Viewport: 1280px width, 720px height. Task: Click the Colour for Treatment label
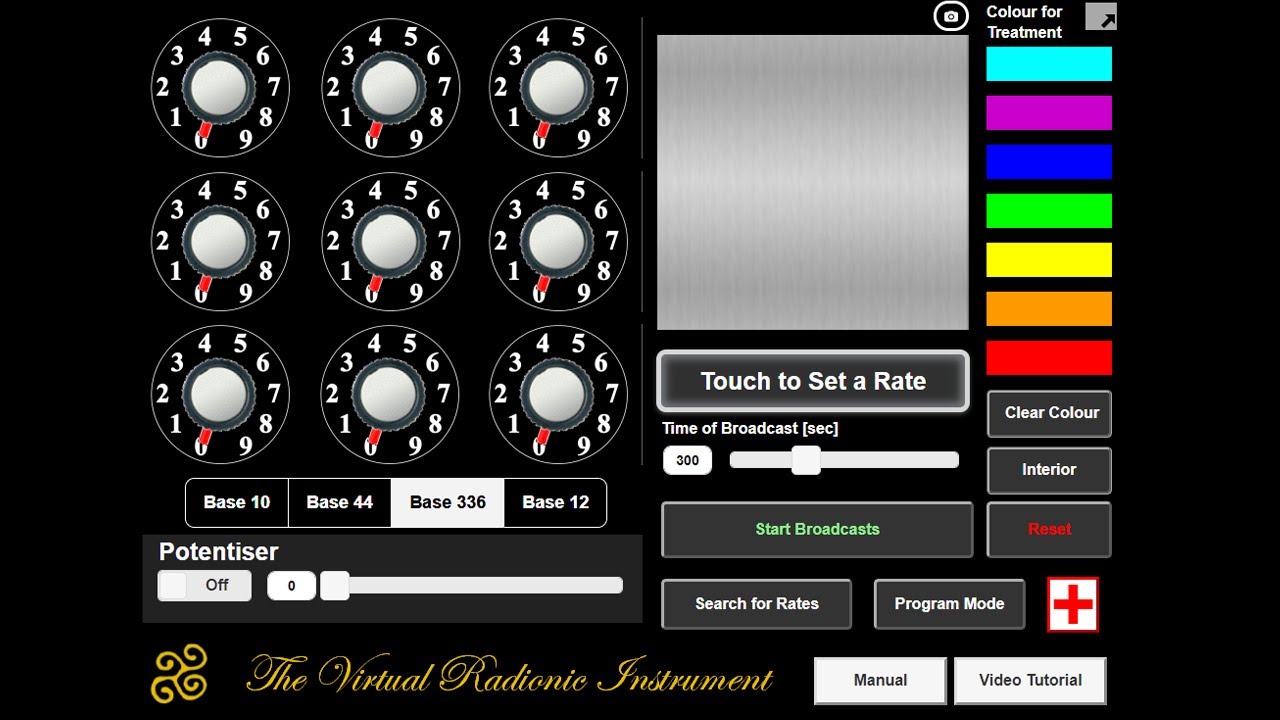pyautogui.click(x=1025, y=22)
